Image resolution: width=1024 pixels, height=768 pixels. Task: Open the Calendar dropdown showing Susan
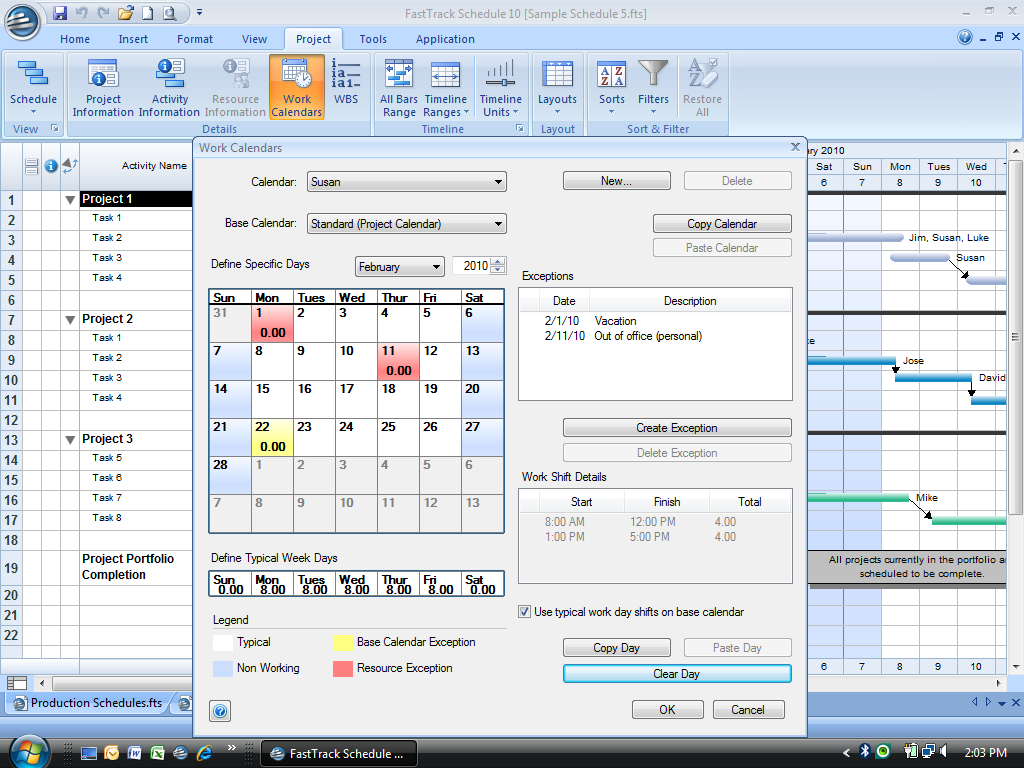(406, 182)
